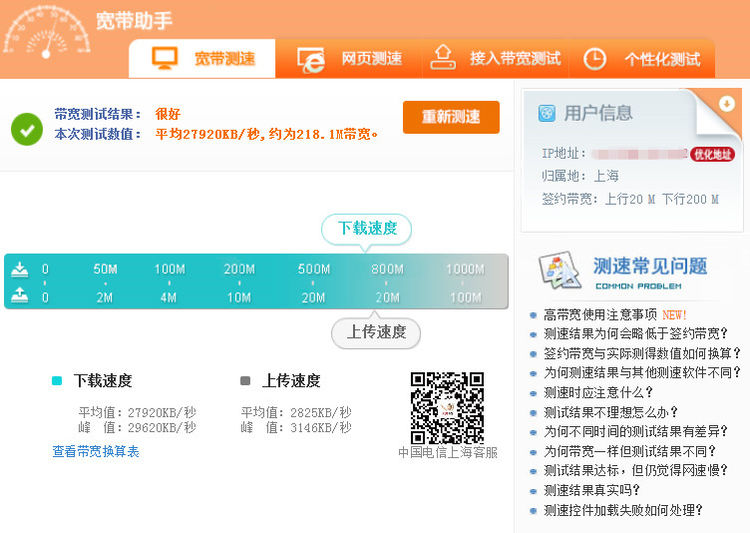Open 测速结果真实吗 link
The width and height of the screenshot is (750, 533).
[x=592, y=490]
